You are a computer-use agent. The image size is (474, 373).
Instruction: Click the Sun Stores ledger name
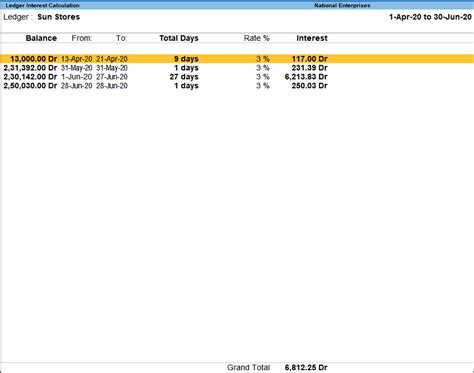(x=59, y=17)
